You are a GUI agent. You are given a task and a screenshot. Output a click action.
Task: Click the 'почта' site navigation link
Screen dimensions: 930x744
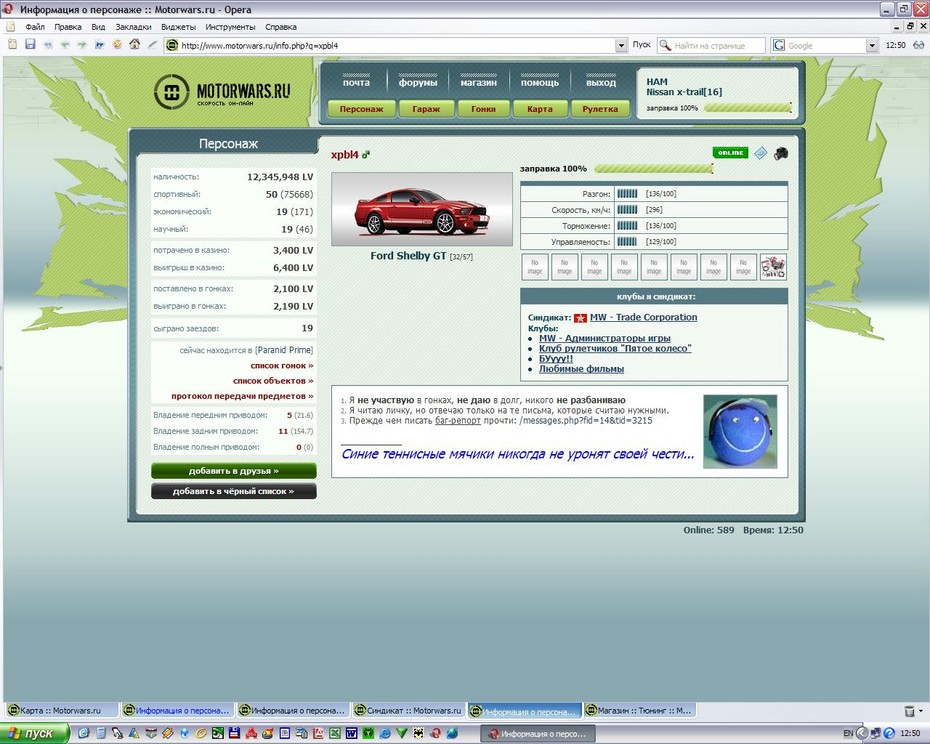(x=356, y=82)
